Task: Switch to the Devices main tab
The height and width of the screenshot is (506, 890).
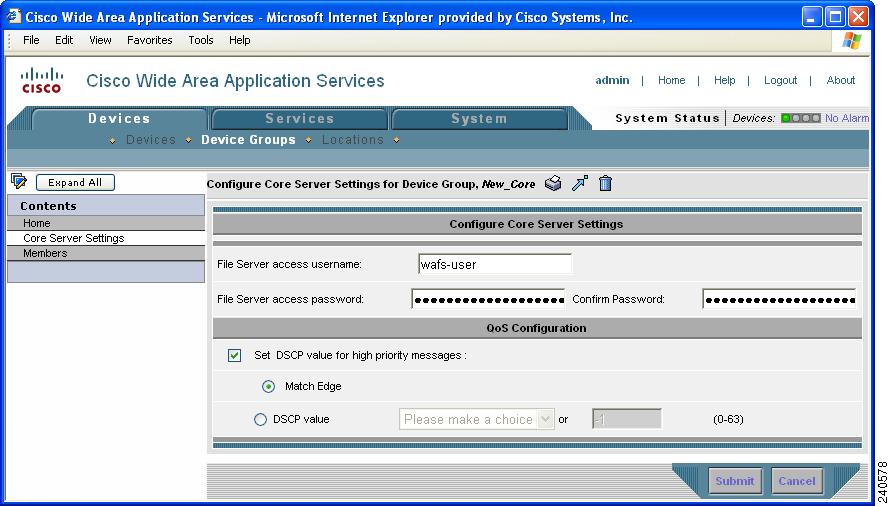Action: tap(119, 119)
